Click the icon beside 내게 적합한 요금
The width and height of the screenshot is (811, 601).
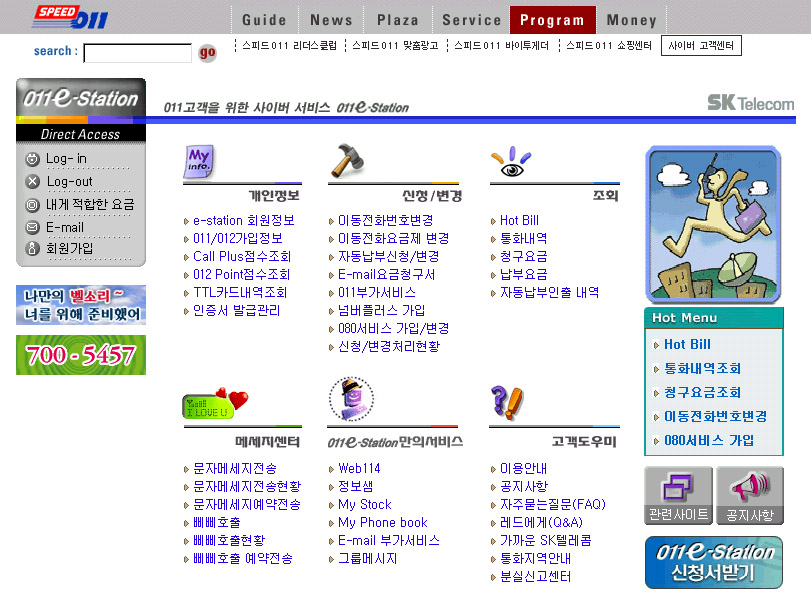(x=33, y=205)
